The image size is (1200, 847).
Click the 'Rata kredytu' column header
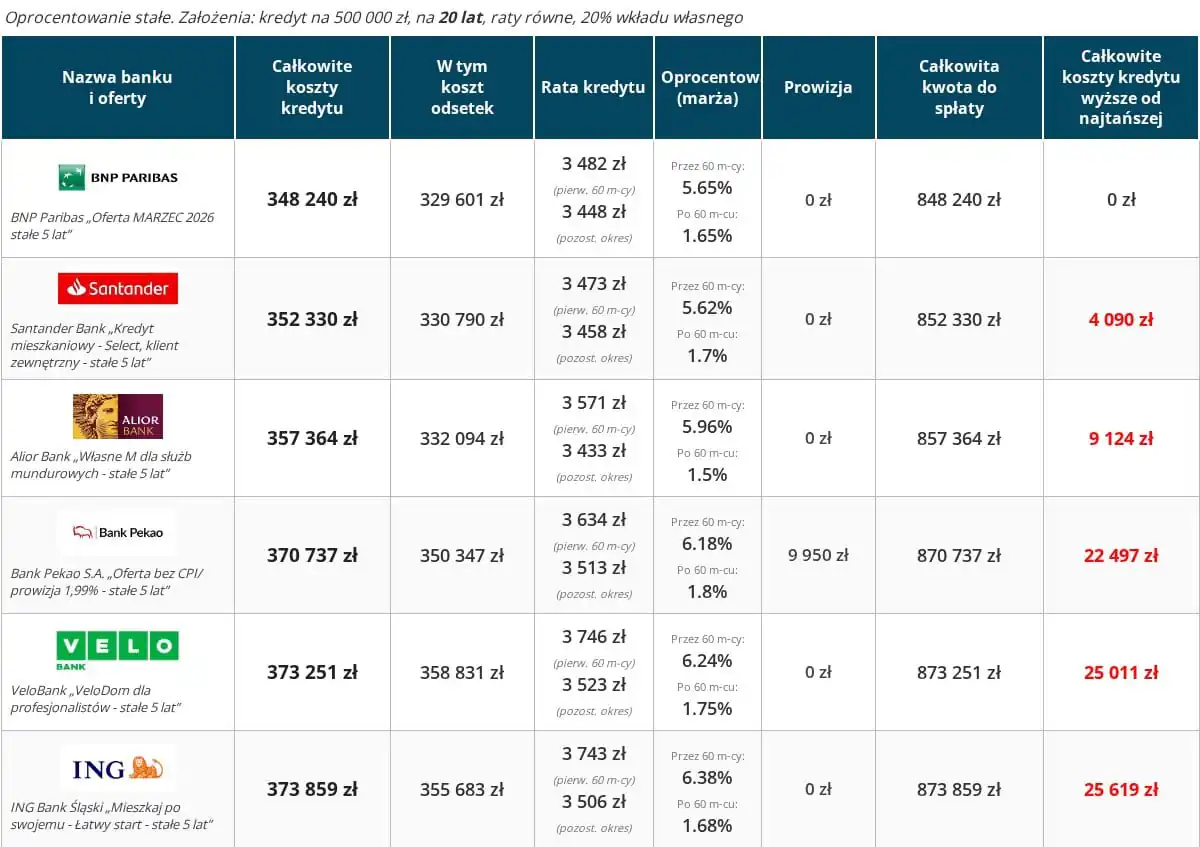point(593,87)
